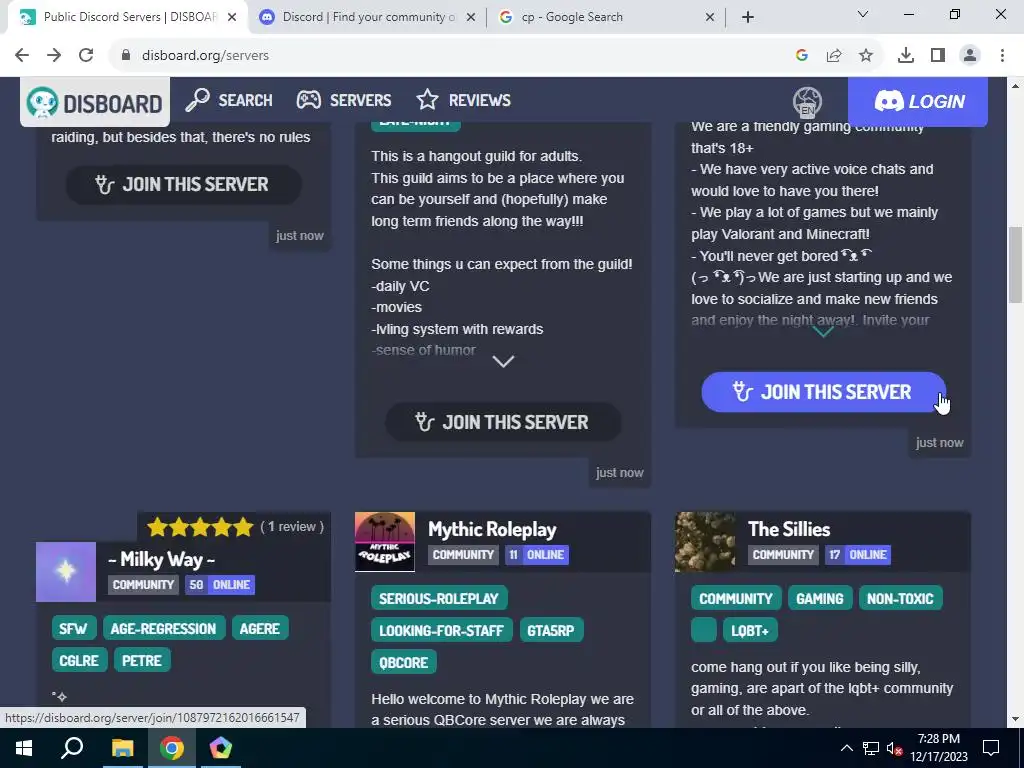Open a new browser tab
Screen dimensions: 1024x768
pyautogui.click(x=748, y=17)
